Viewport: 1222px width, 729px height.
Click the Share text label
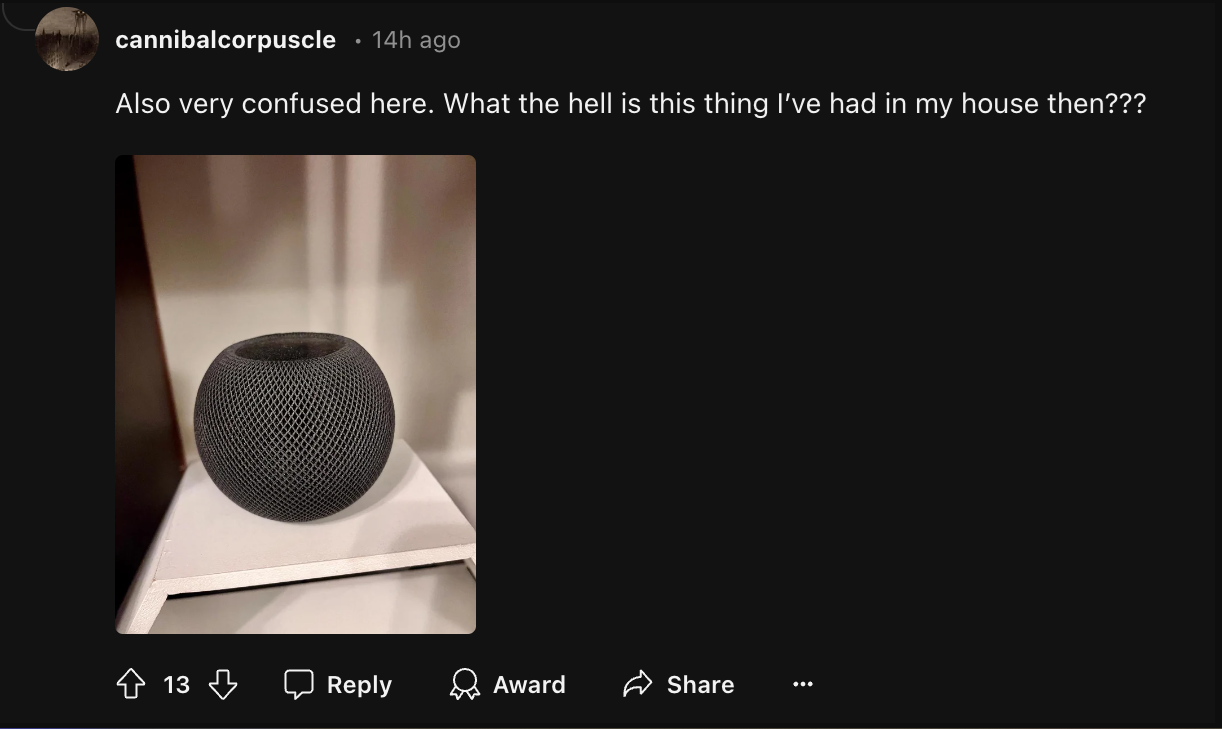click(700, 685)
